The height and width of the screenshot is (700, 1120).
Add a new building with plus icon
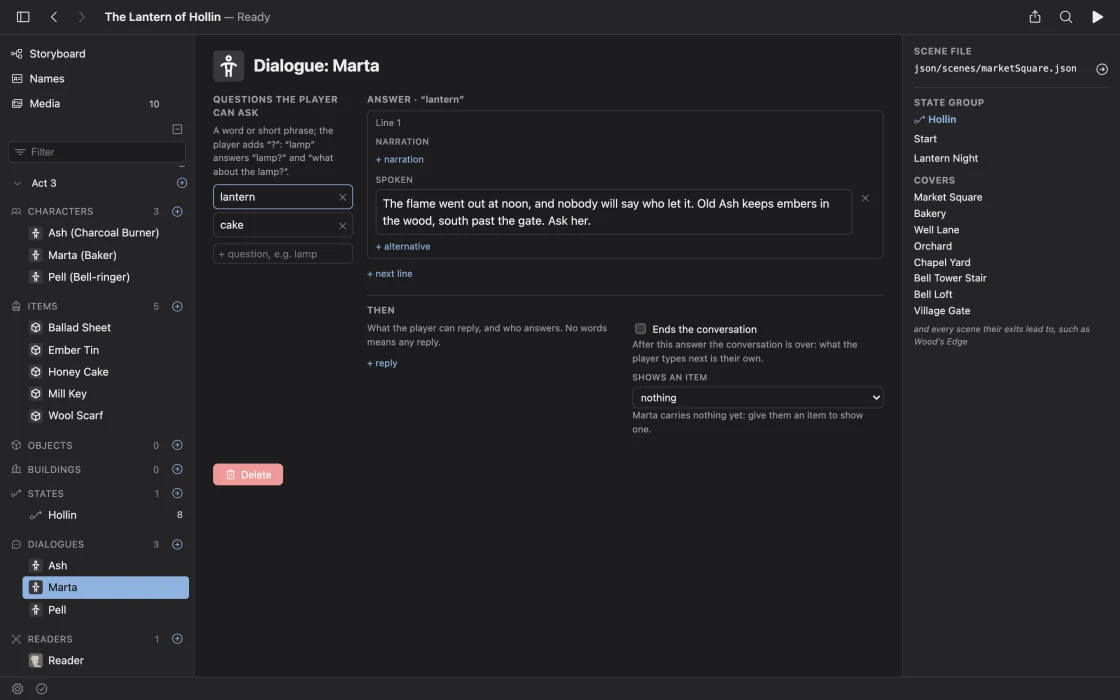[x=177, y=469]
